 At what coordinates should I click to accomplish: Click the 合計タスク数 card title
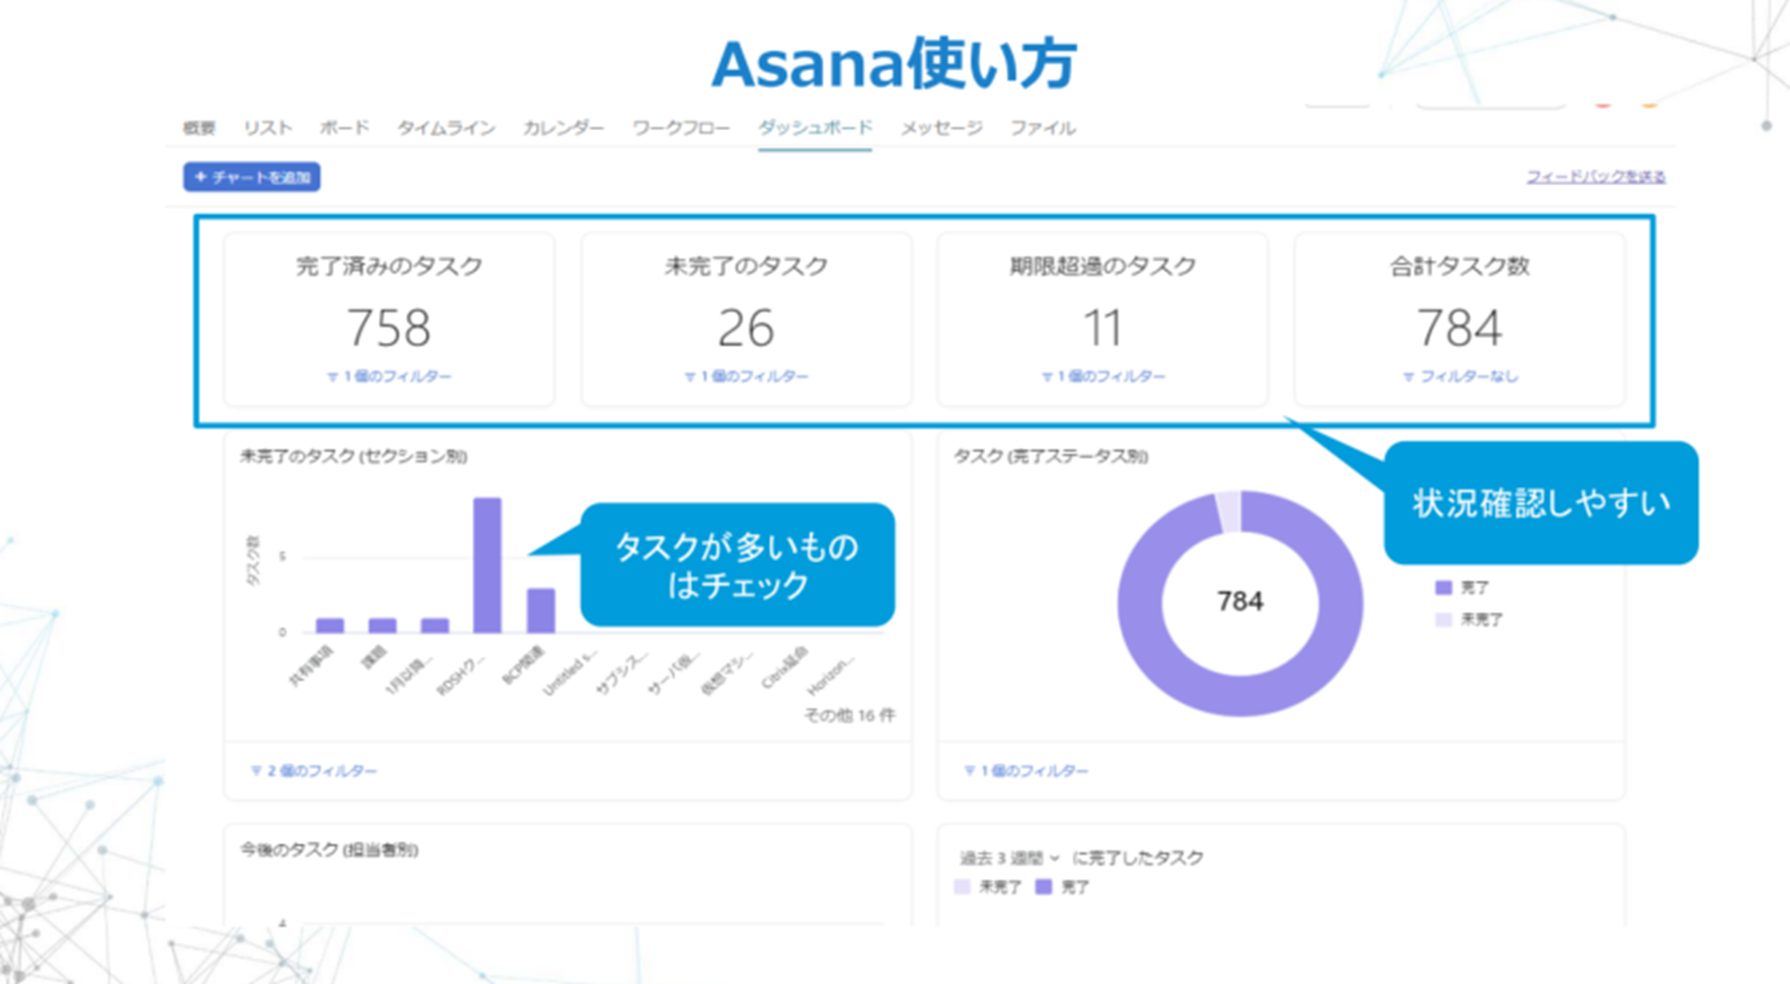click(1460, 266)
